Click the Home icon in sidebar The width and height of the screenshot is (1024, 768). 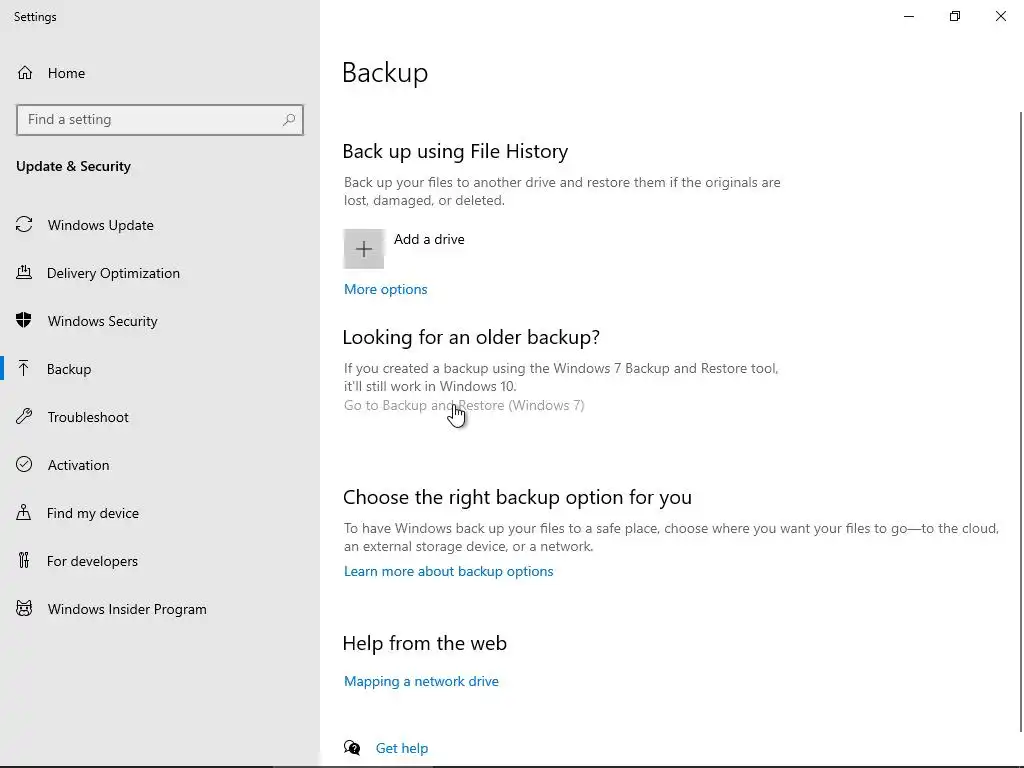(25, 73)
